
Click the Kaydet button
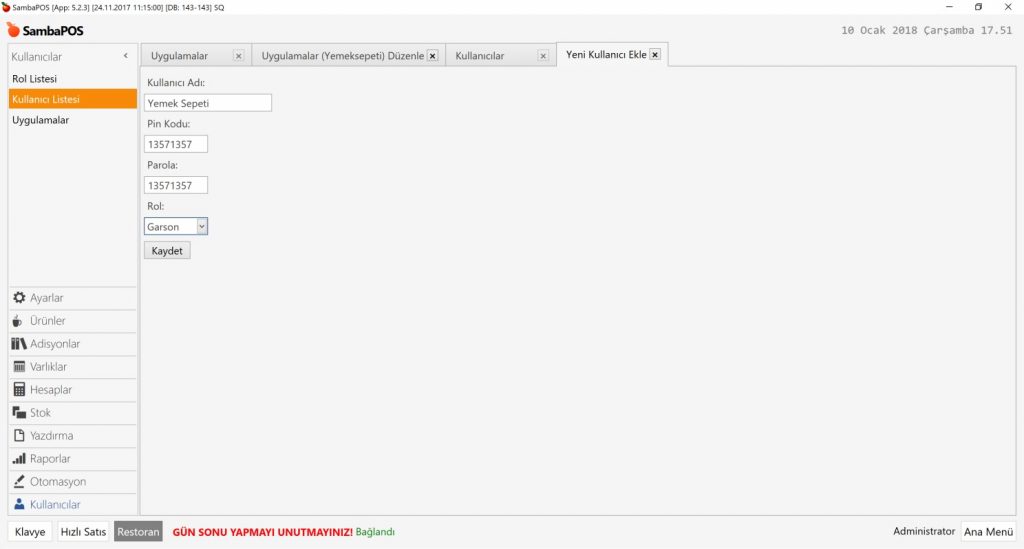pyautogui.click(x=166, y=251)
